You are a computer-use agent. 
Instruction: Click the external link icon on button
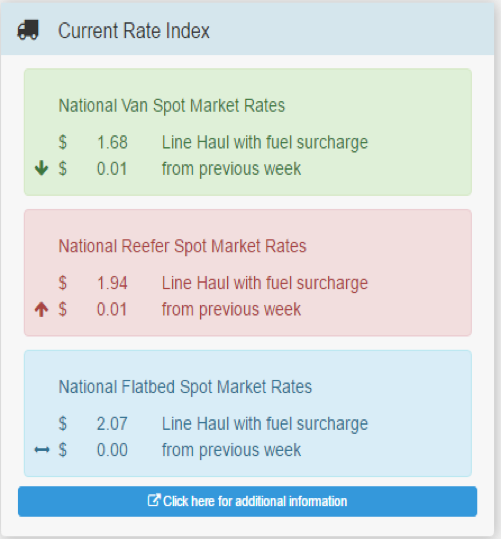click(154, 500)
